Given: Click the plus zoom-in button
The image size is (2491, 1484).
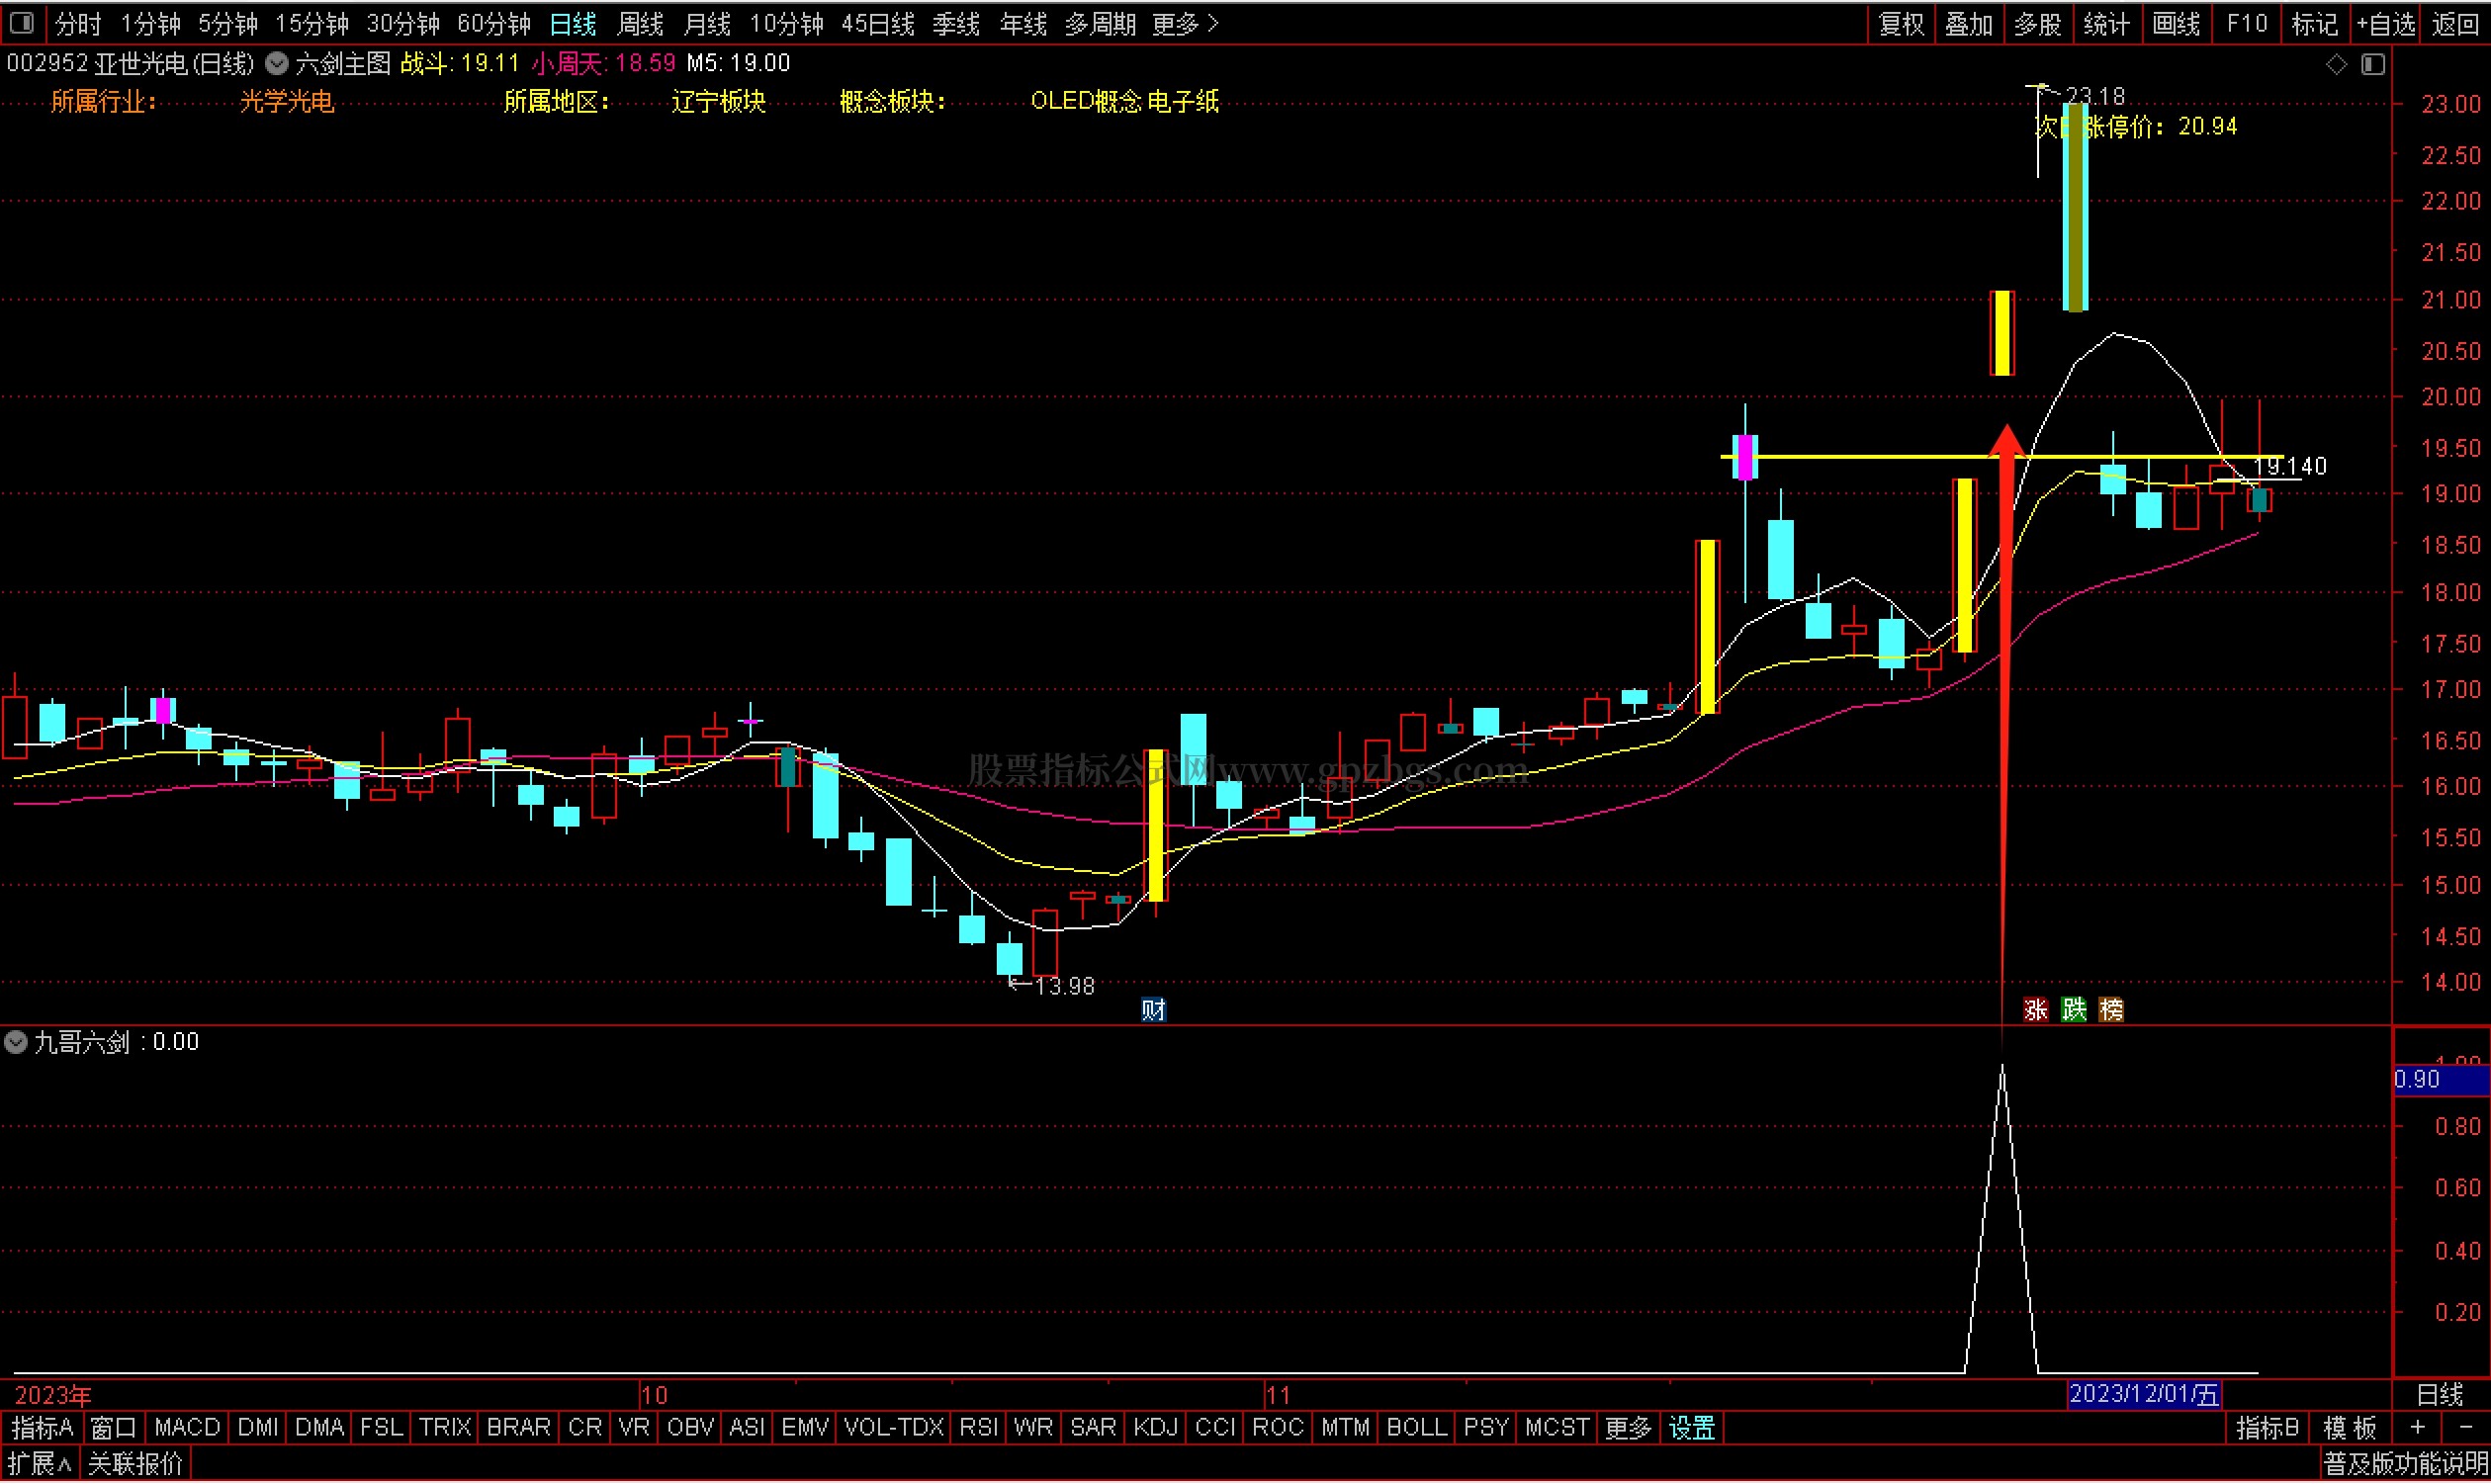Looking at the screenshot, I should coord(2417,1428).
